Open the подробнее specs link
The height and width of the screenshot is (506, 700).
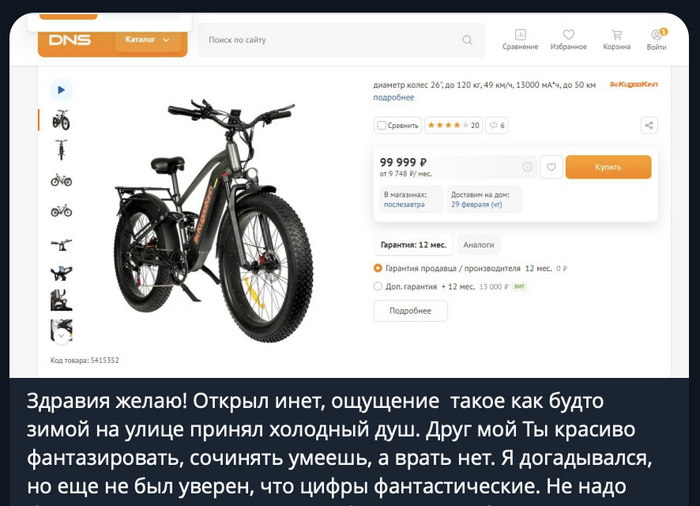[x=394, y=97]
